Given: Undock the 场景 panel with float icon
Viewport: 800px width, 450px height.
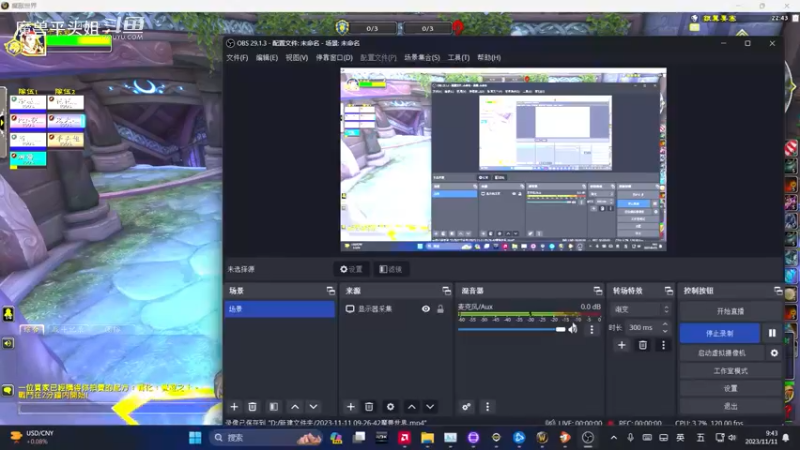Looking at the screenshot, I should [x=331, y=291].
